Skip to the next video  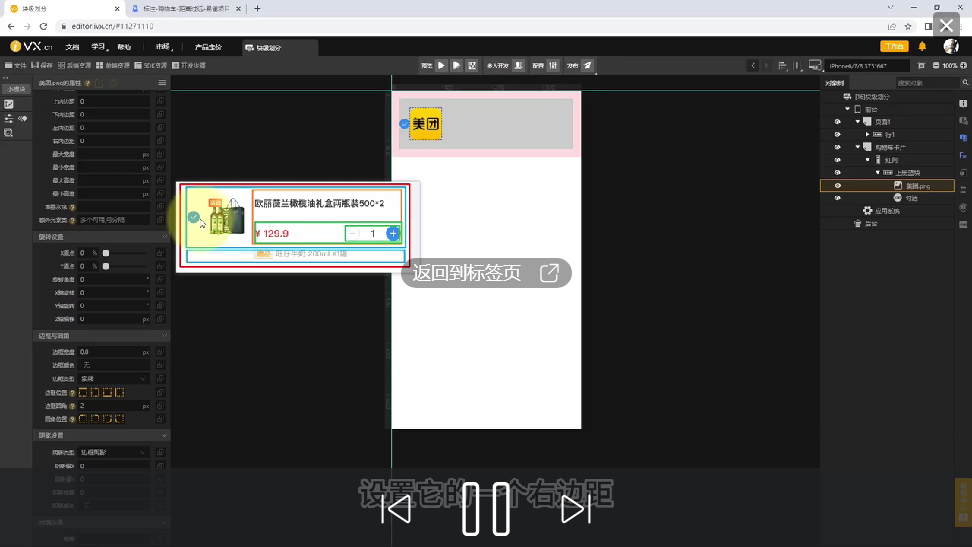[x=576, y=509]
